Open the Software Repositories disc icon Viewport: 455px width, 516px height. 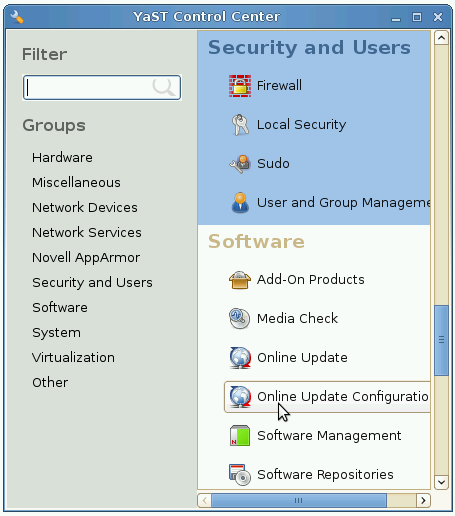click(x=240, y=475)
